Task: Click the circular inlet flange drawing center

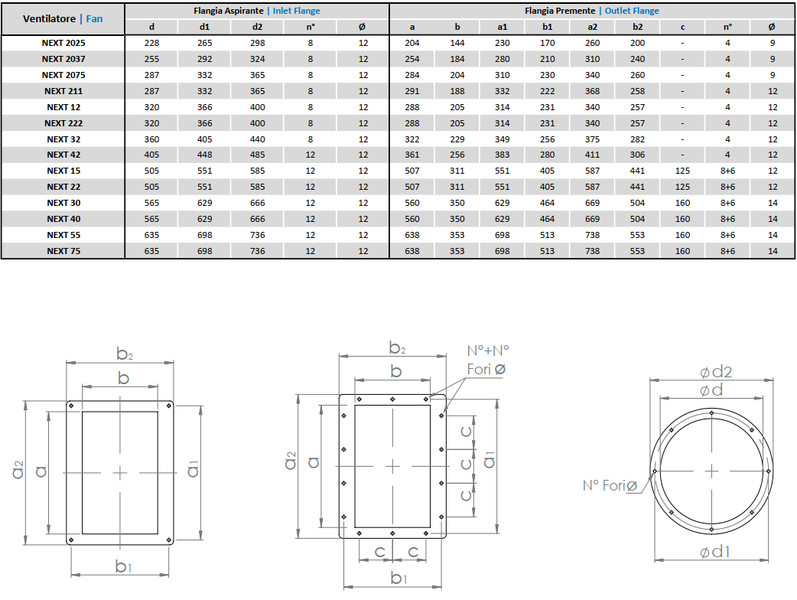Action: (710, 468)
